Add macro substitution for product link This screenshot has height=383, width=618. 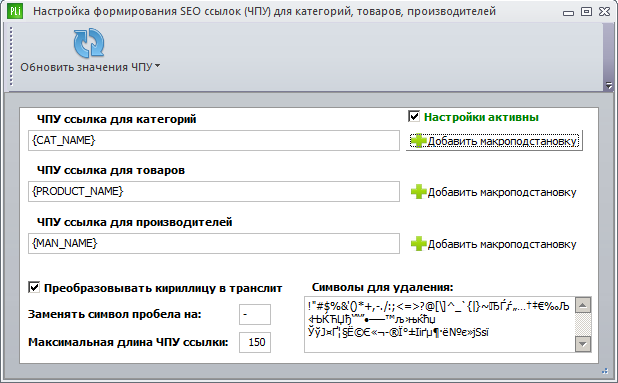(493, 192)
